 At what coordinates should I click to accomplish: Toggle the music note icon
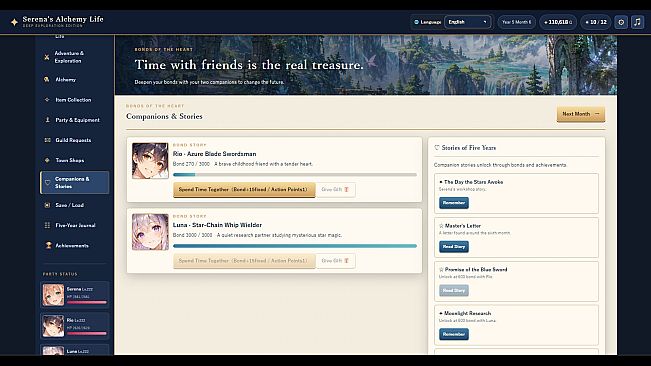click(637, 22)
